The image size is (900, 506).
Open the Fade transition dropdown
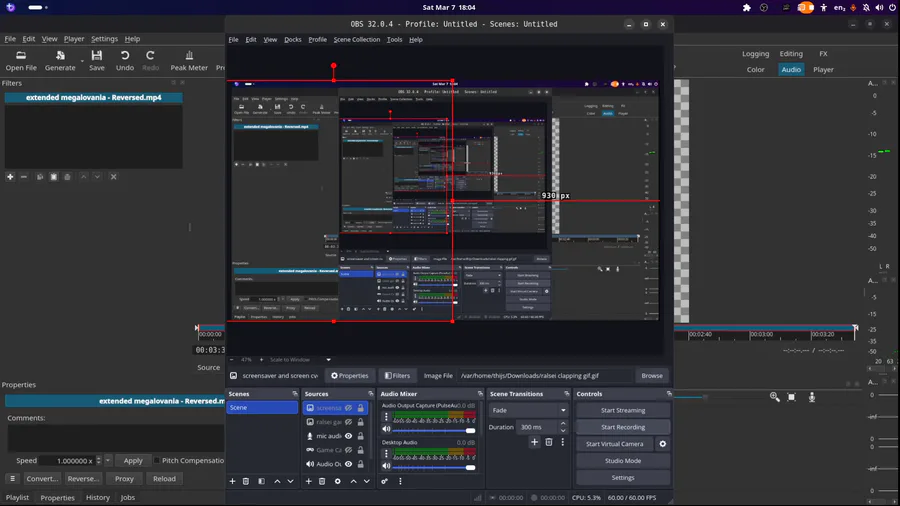click(x=528, y=410)
